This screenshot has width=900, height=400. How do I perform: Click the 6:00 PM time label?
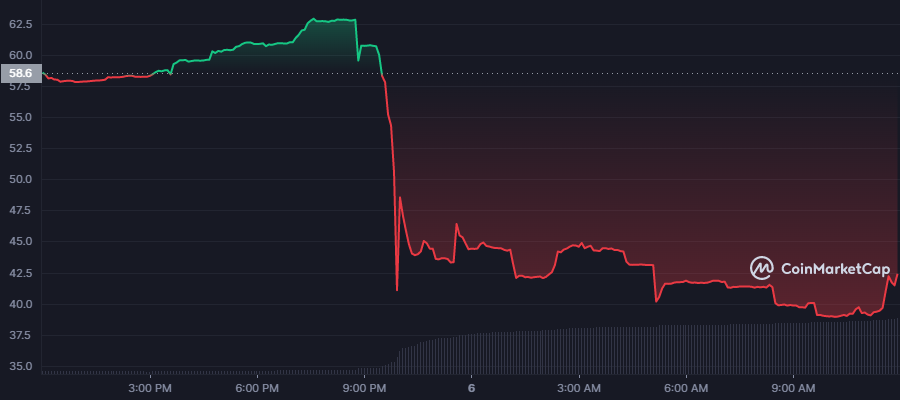[x=257, y=389]
